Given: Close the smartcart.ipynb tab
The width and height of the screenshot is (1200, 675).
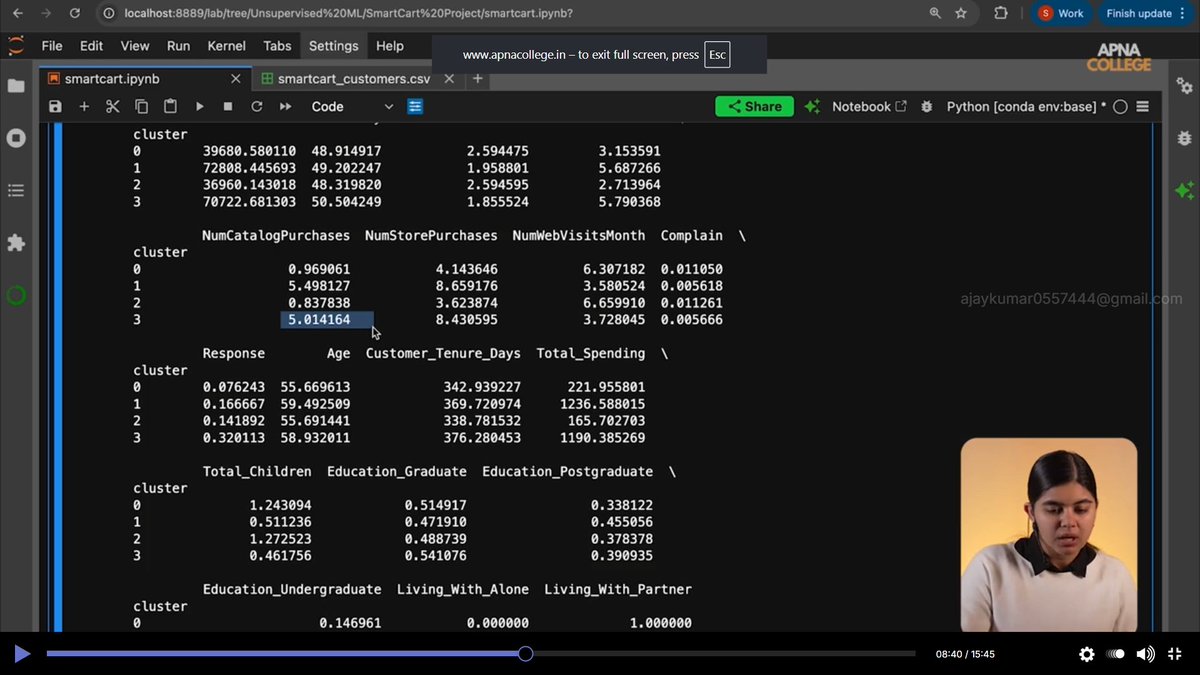Looking at the screenshot, I should point(236,78).
